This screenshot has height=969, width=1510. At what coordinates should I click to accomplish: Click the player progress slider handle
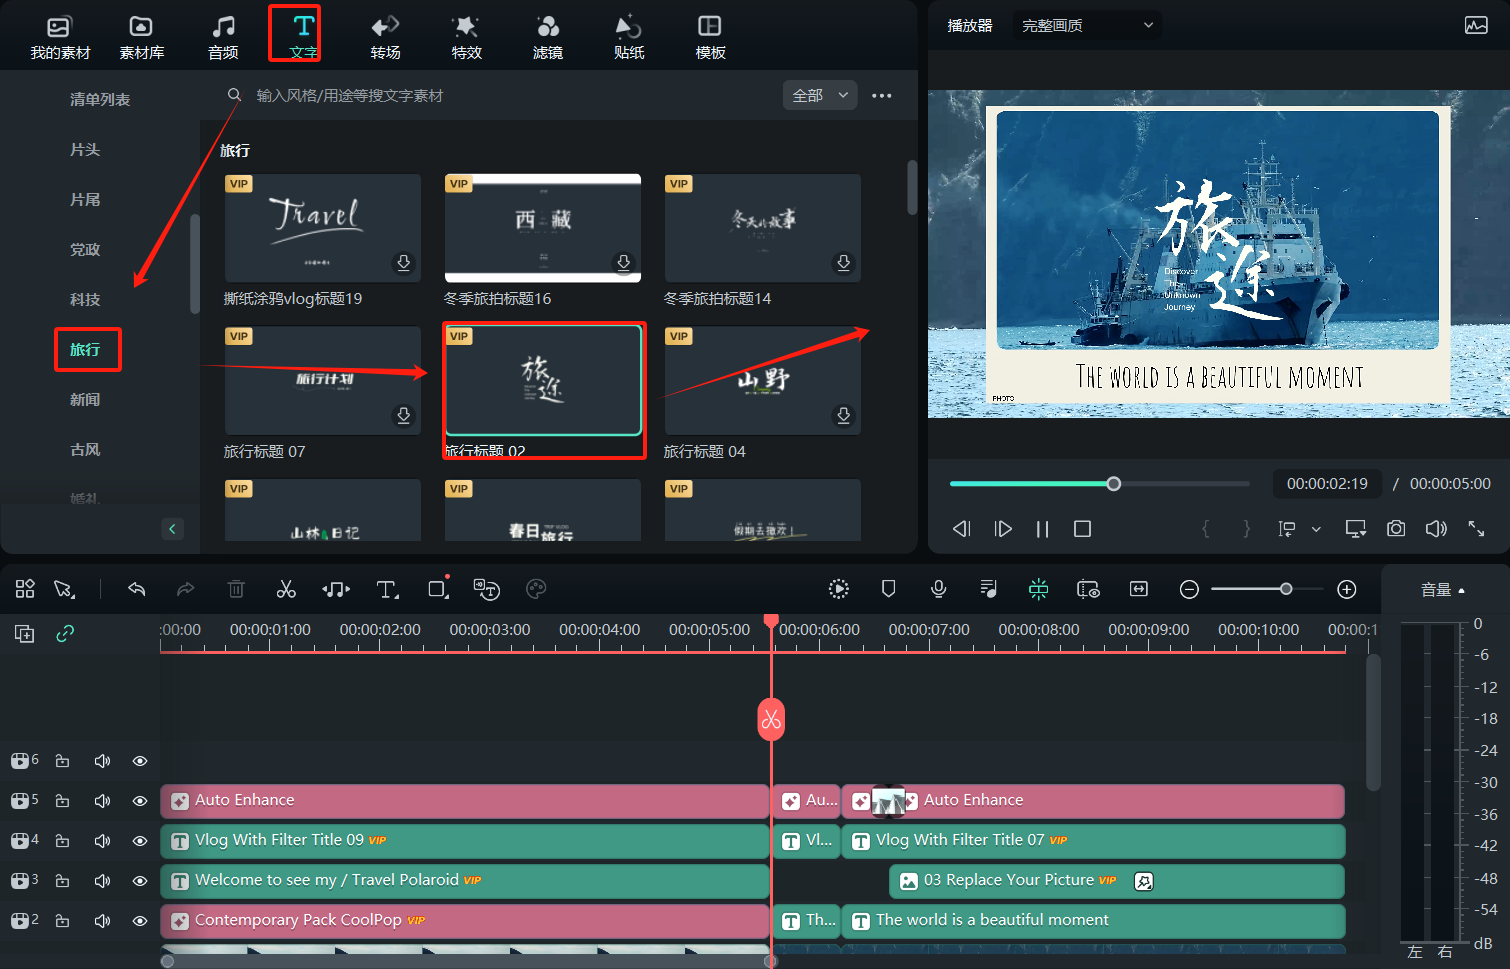coord(1113,484)
